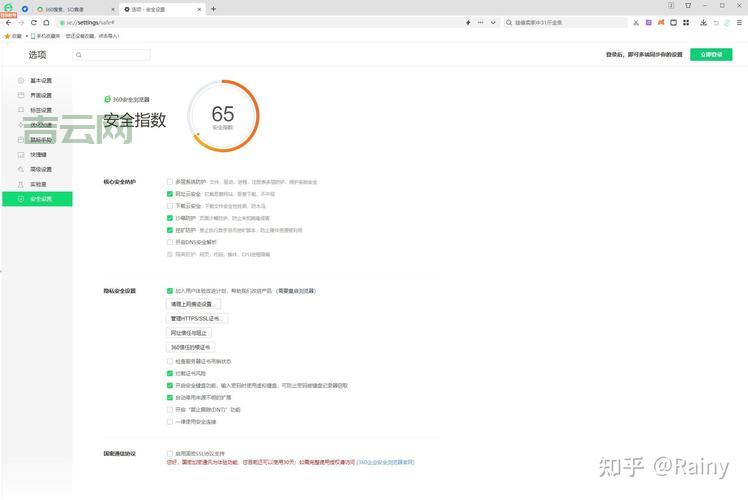Click the address bar URL field

pos(258,22)
